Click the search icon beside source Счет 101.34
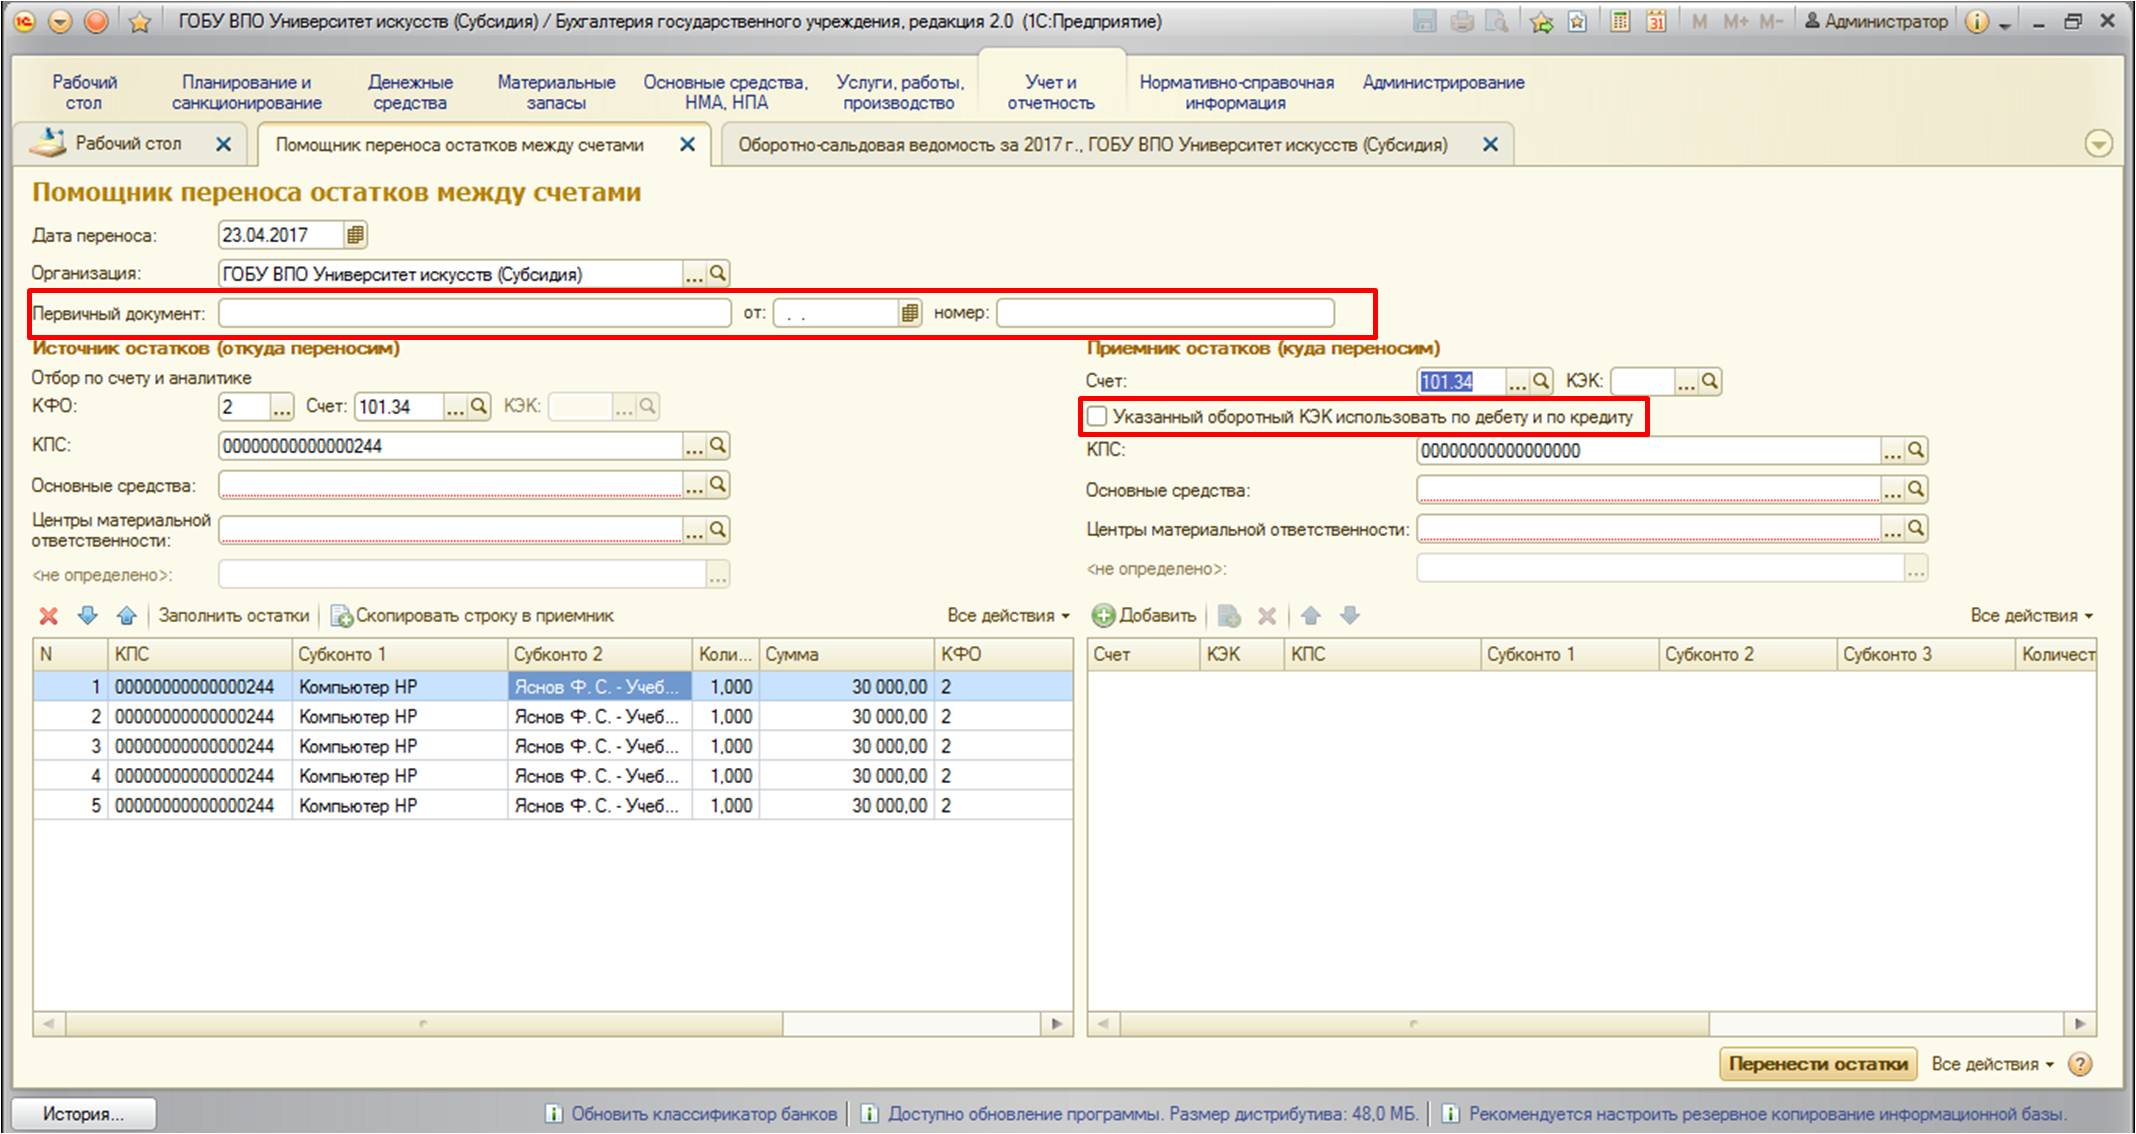Image resolution: width=2136 pixels, height=1134 pixels. tap(479, 406)
